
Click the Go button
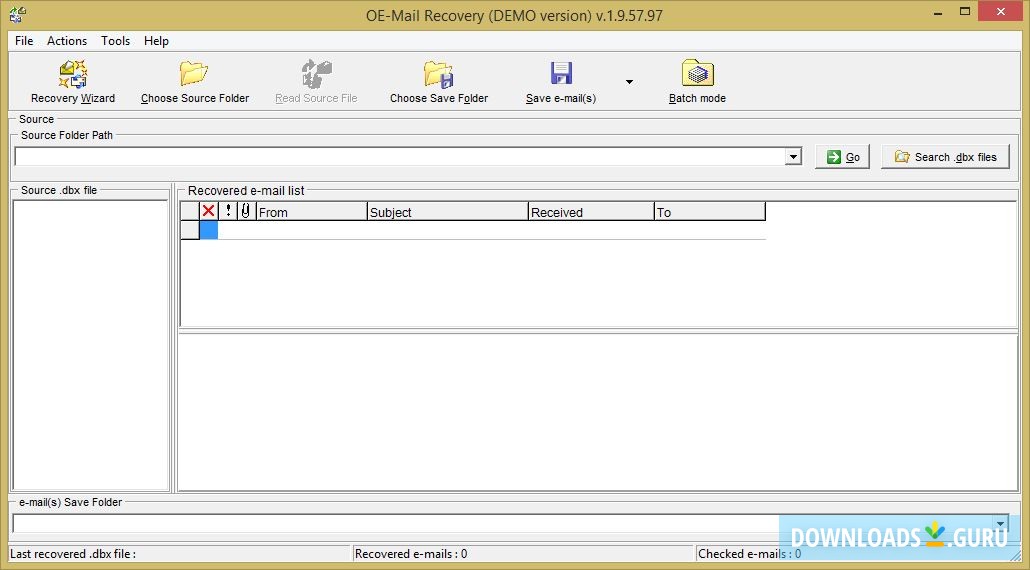point(843,157)
